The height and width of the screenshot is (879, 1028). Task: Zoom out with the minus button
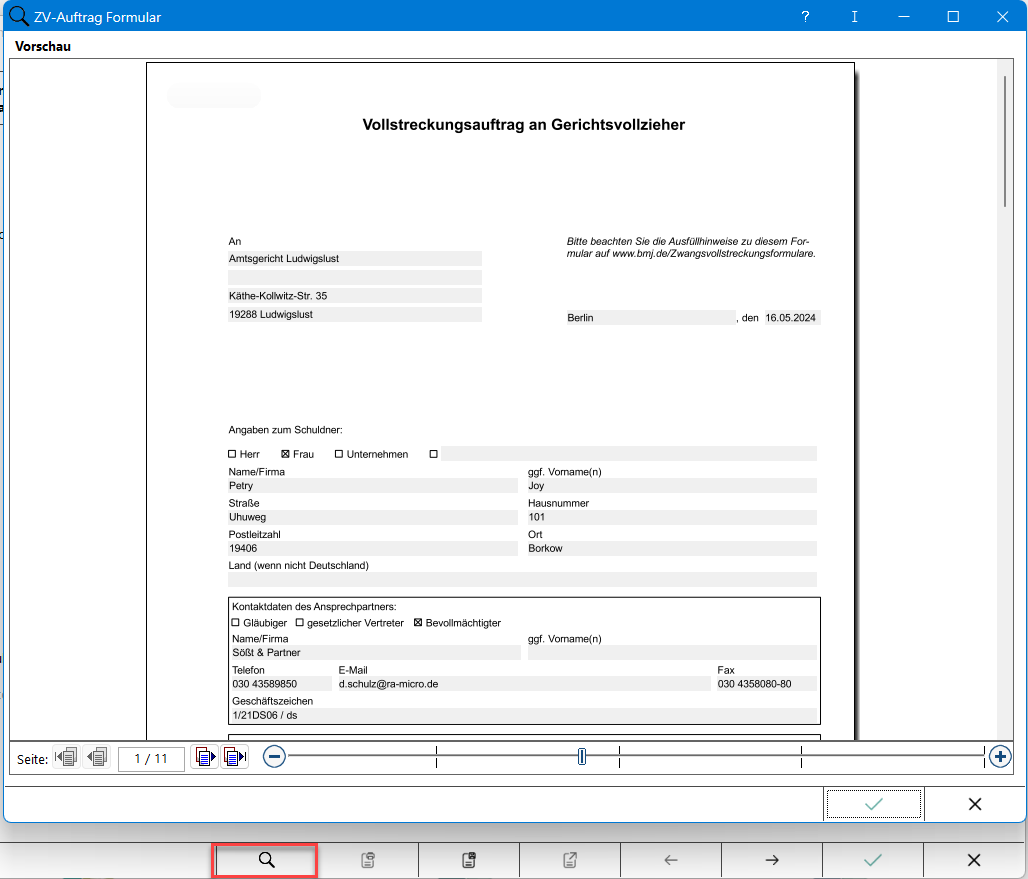click(x=274, y=757)
